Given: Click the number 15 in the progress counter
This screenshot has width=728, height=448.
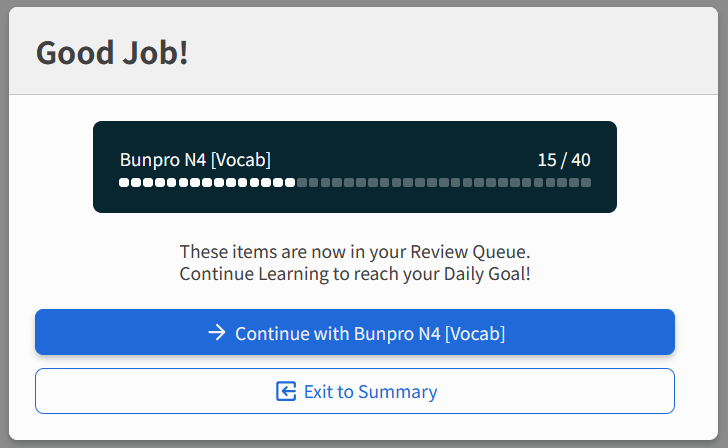Looking at the screenshot, I should (x=546, y=160).
